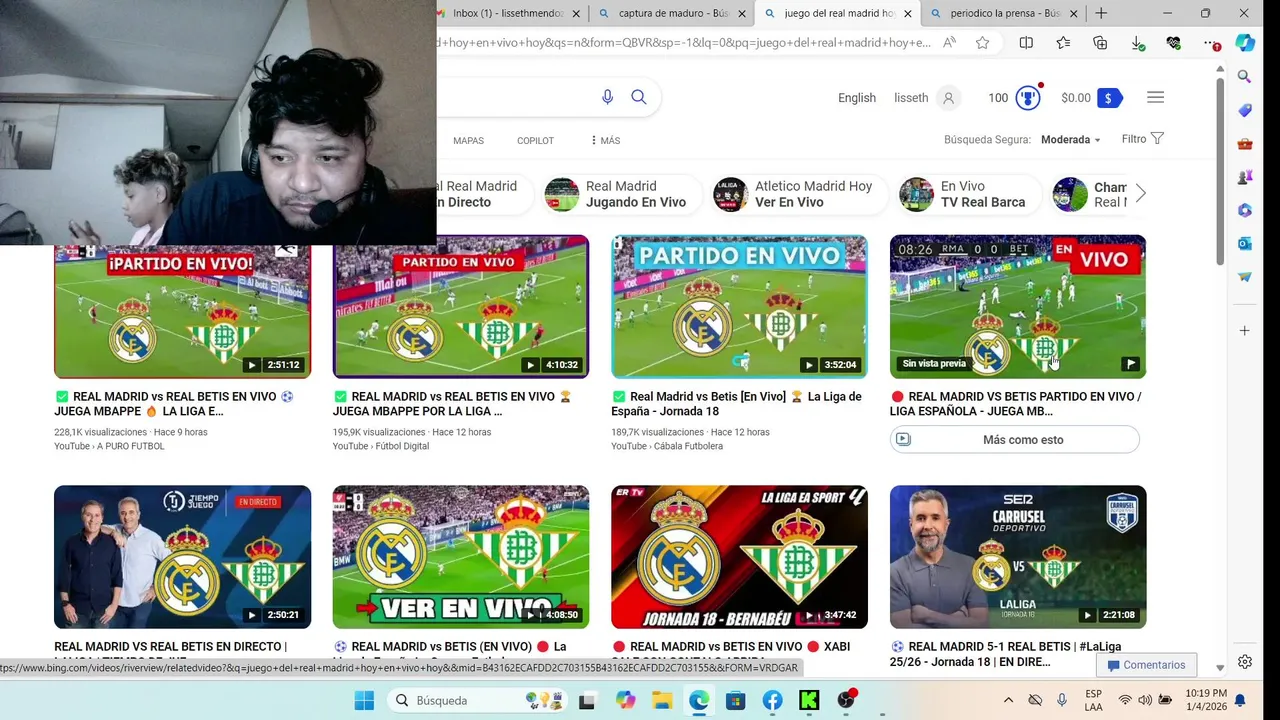Open the lisseth account profile icon

pos(949,97)
